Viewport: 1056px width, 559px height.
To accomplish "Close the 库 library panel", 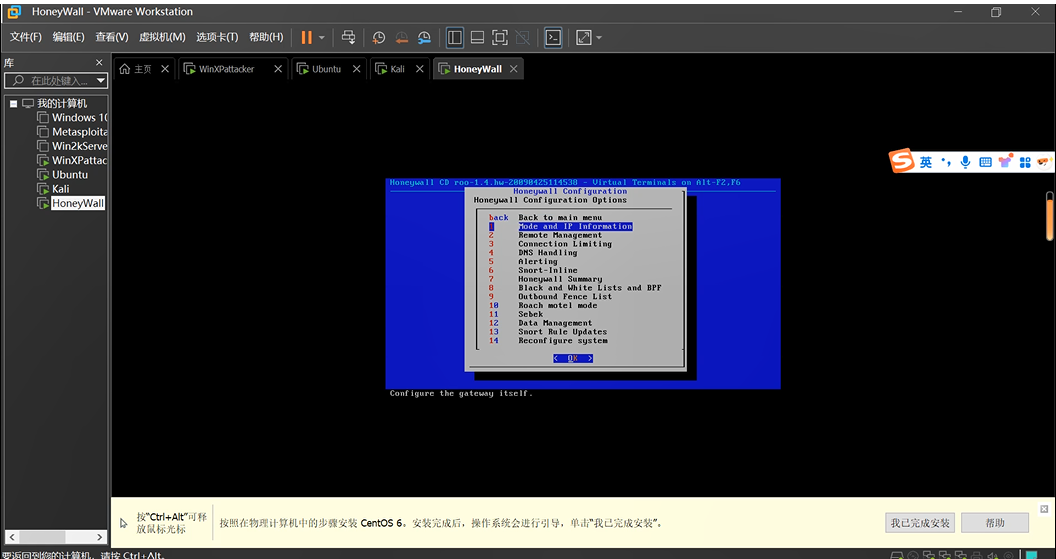I will coord(99,63).
